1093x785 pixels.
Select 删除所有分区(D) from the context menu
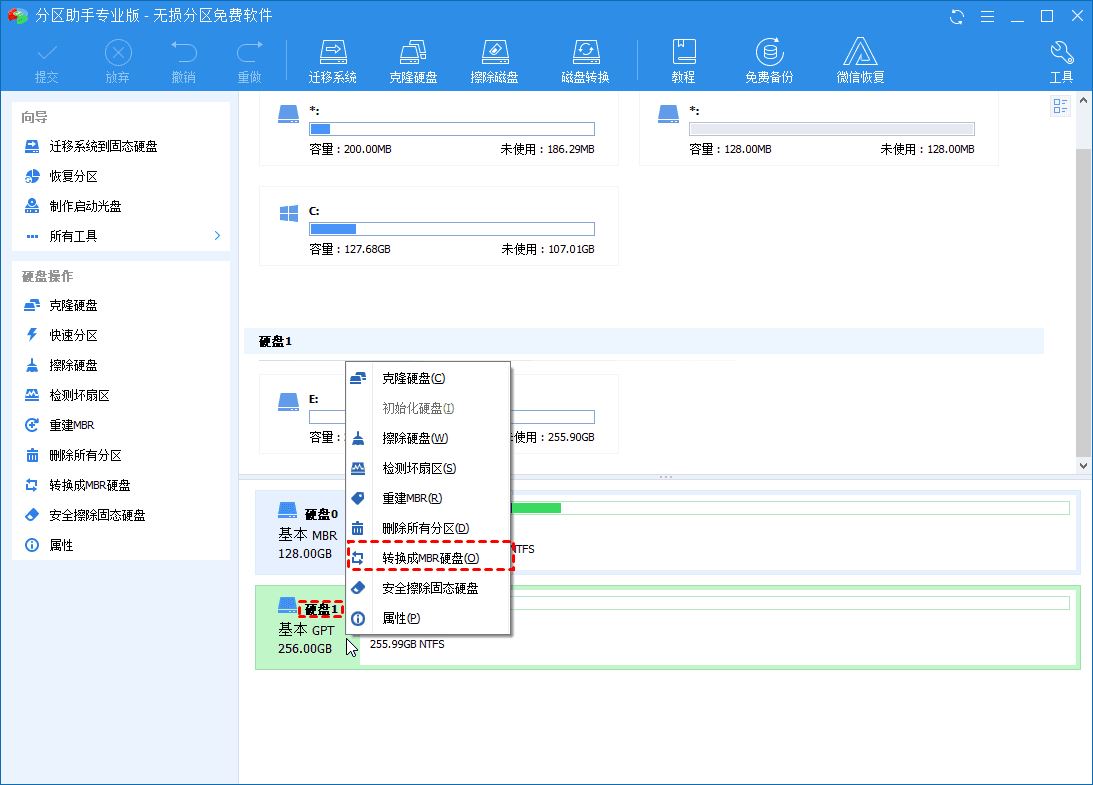[x=425, y=528]
